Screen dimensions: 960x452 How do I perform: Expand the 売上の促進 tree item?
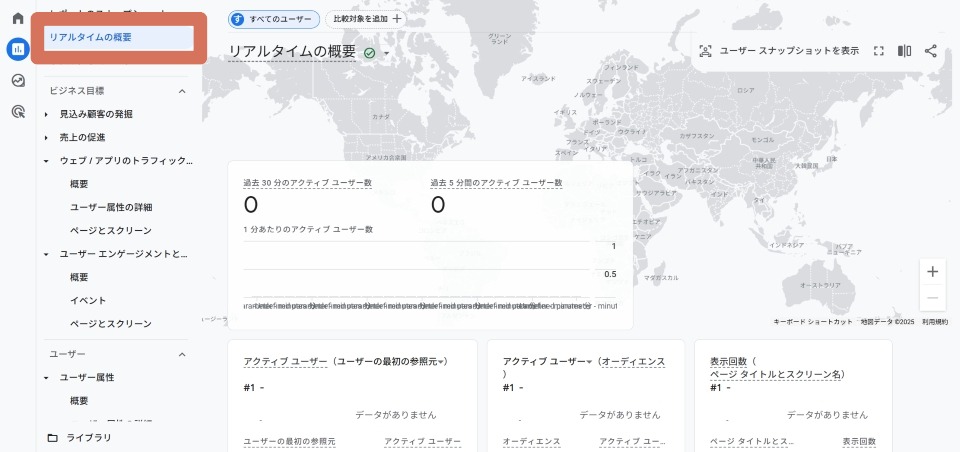(46, 137)
